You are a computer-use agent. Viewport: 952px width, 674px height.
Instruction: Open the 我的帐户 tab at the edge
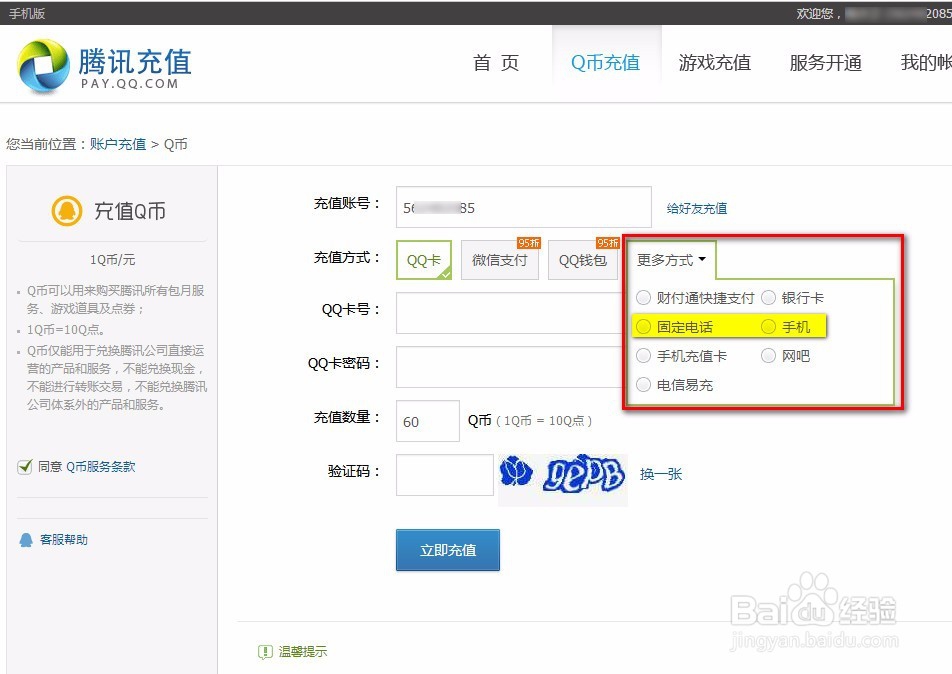926,63
